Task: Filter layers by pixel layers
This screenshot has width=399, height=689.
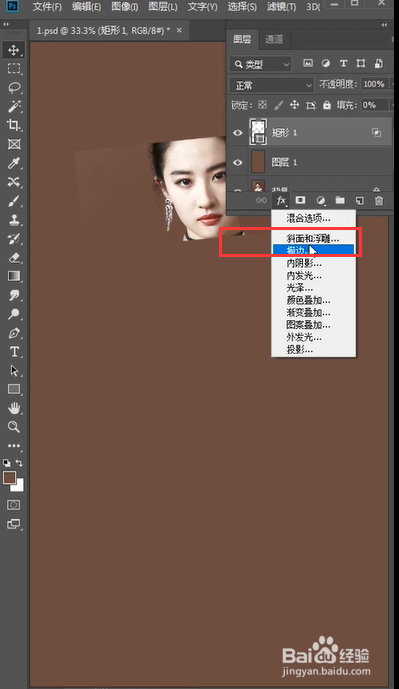Action: click(308, 64)
